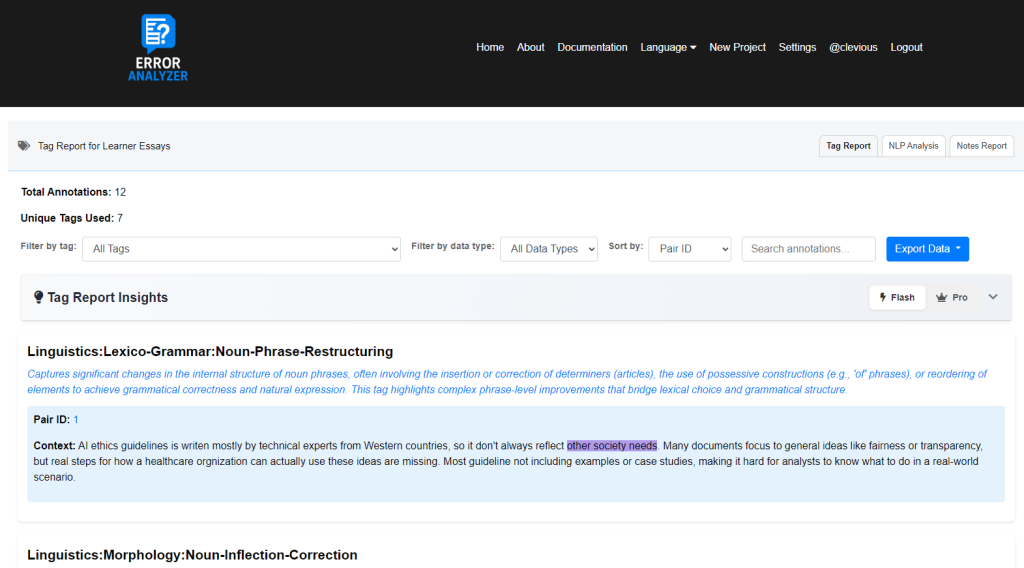The width and height of the screenshot is (1024, 568).
Task: Open the Export Data dropdown button
Action: pos(927,249)
